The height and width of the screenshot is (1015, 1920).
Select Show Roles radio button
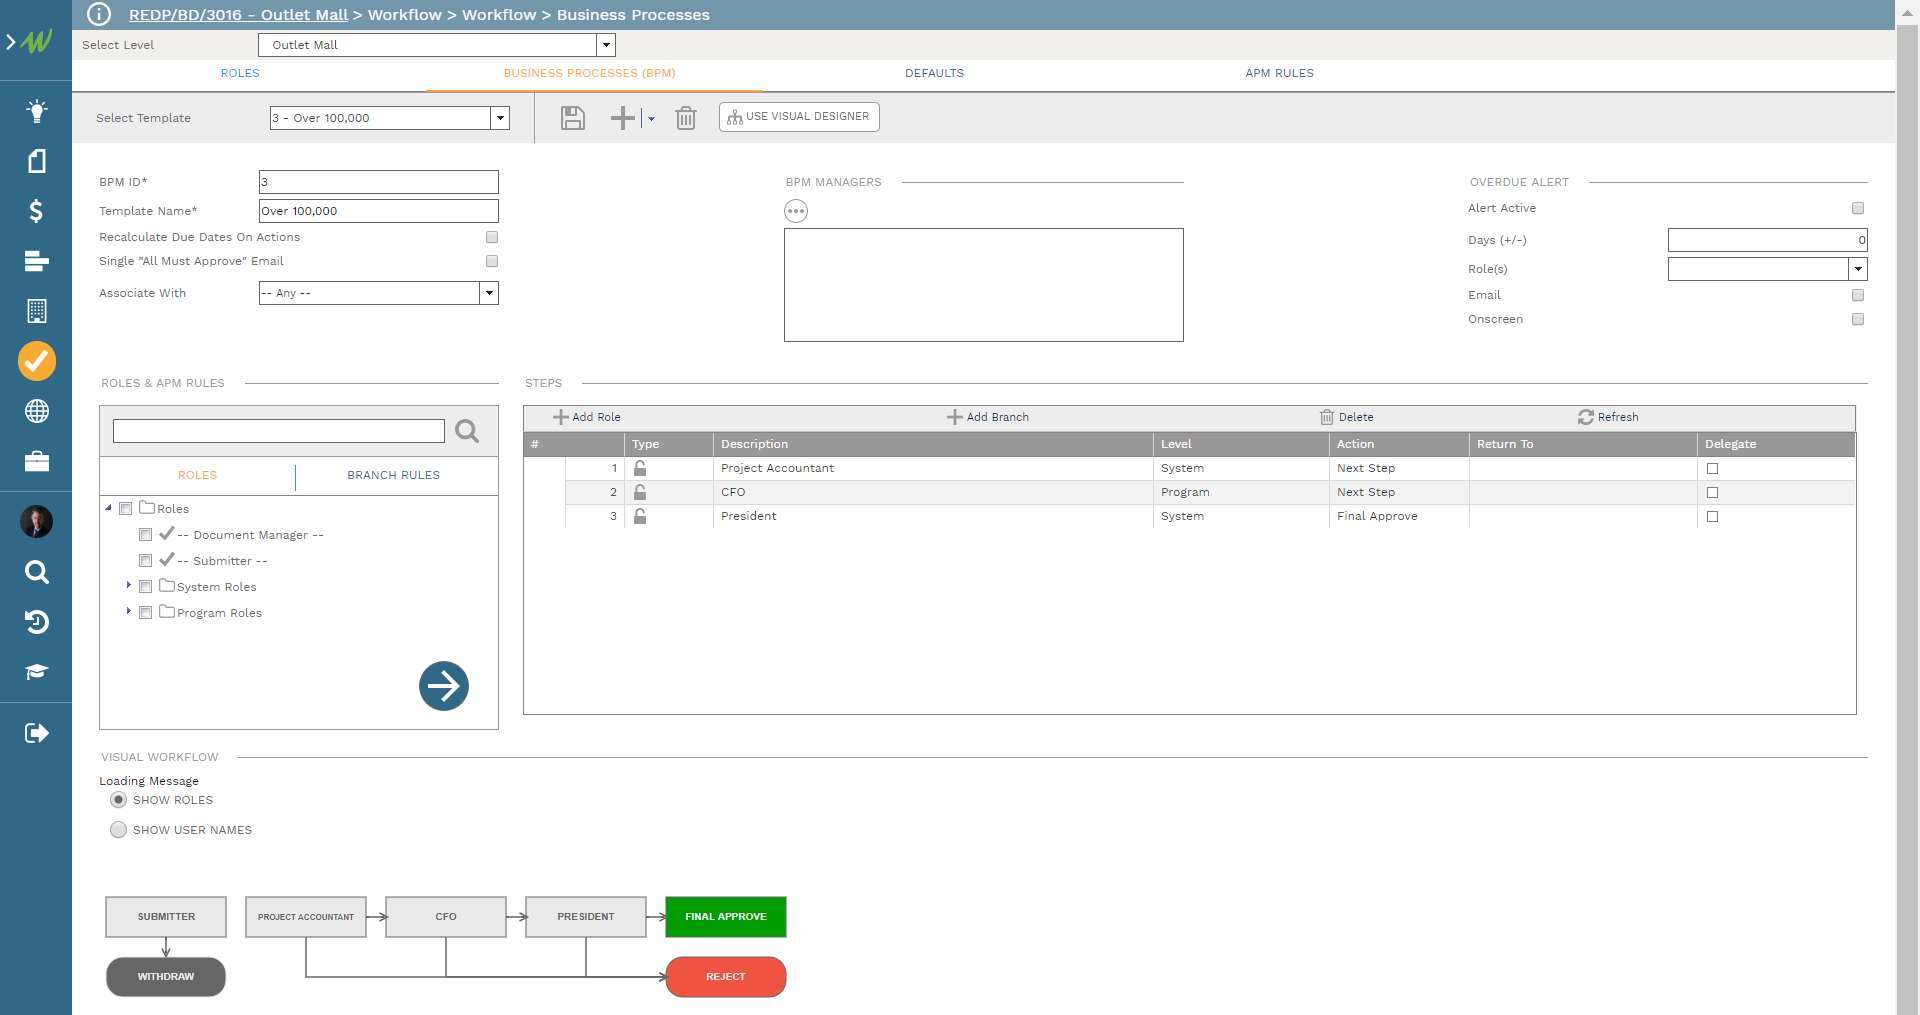click(118, 800)
